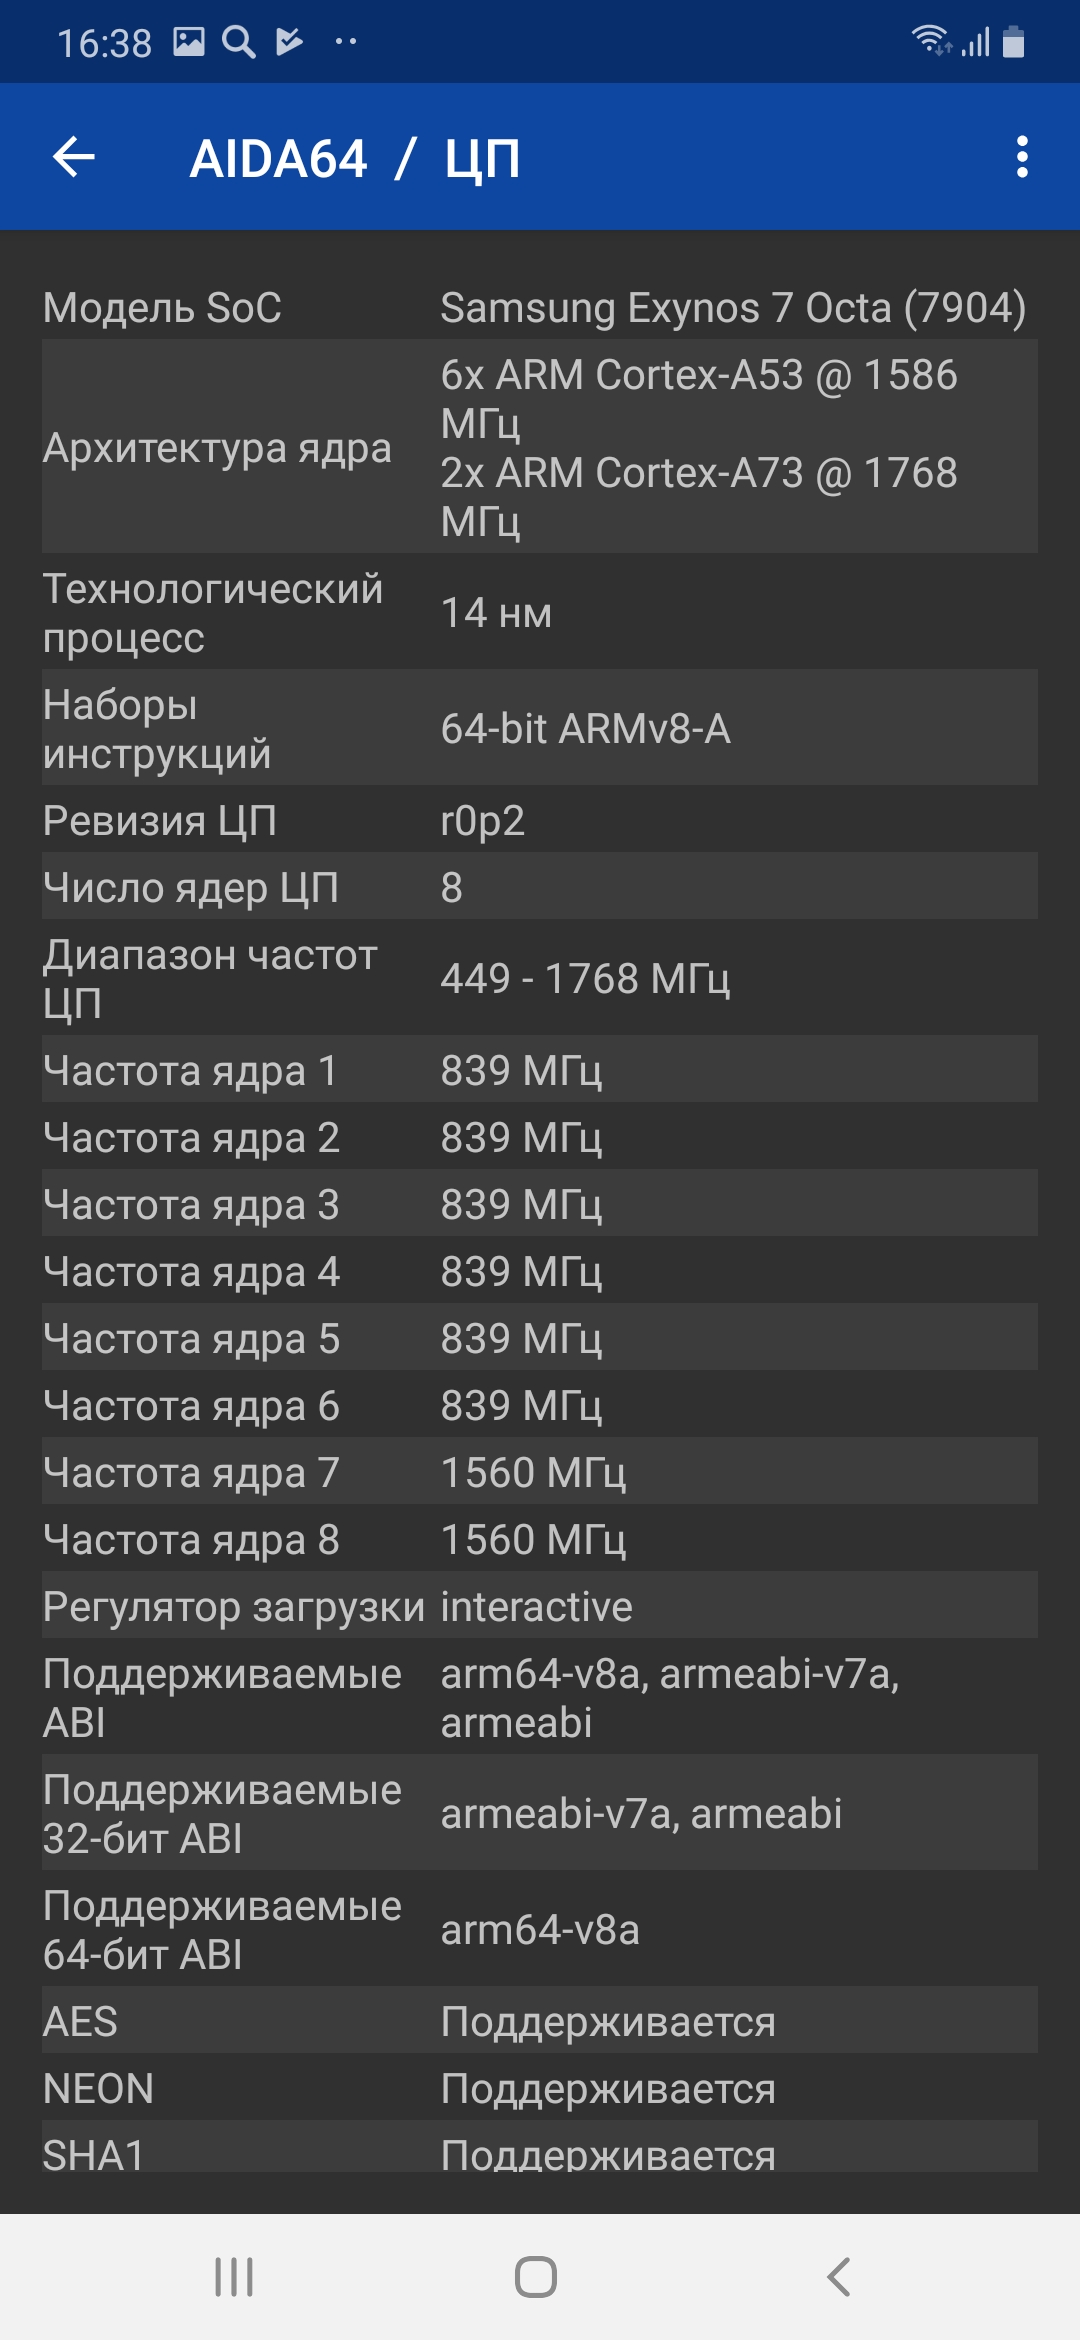
Task: Tap the search icon in status bar
Action: [238, 42]
